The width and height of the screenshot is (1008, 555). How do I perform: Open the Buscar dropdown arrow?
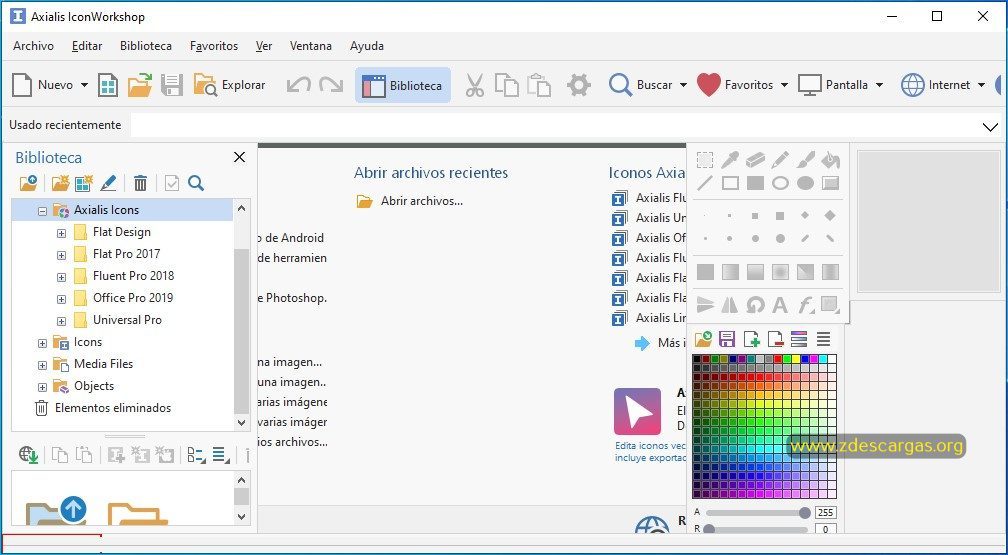683,85
